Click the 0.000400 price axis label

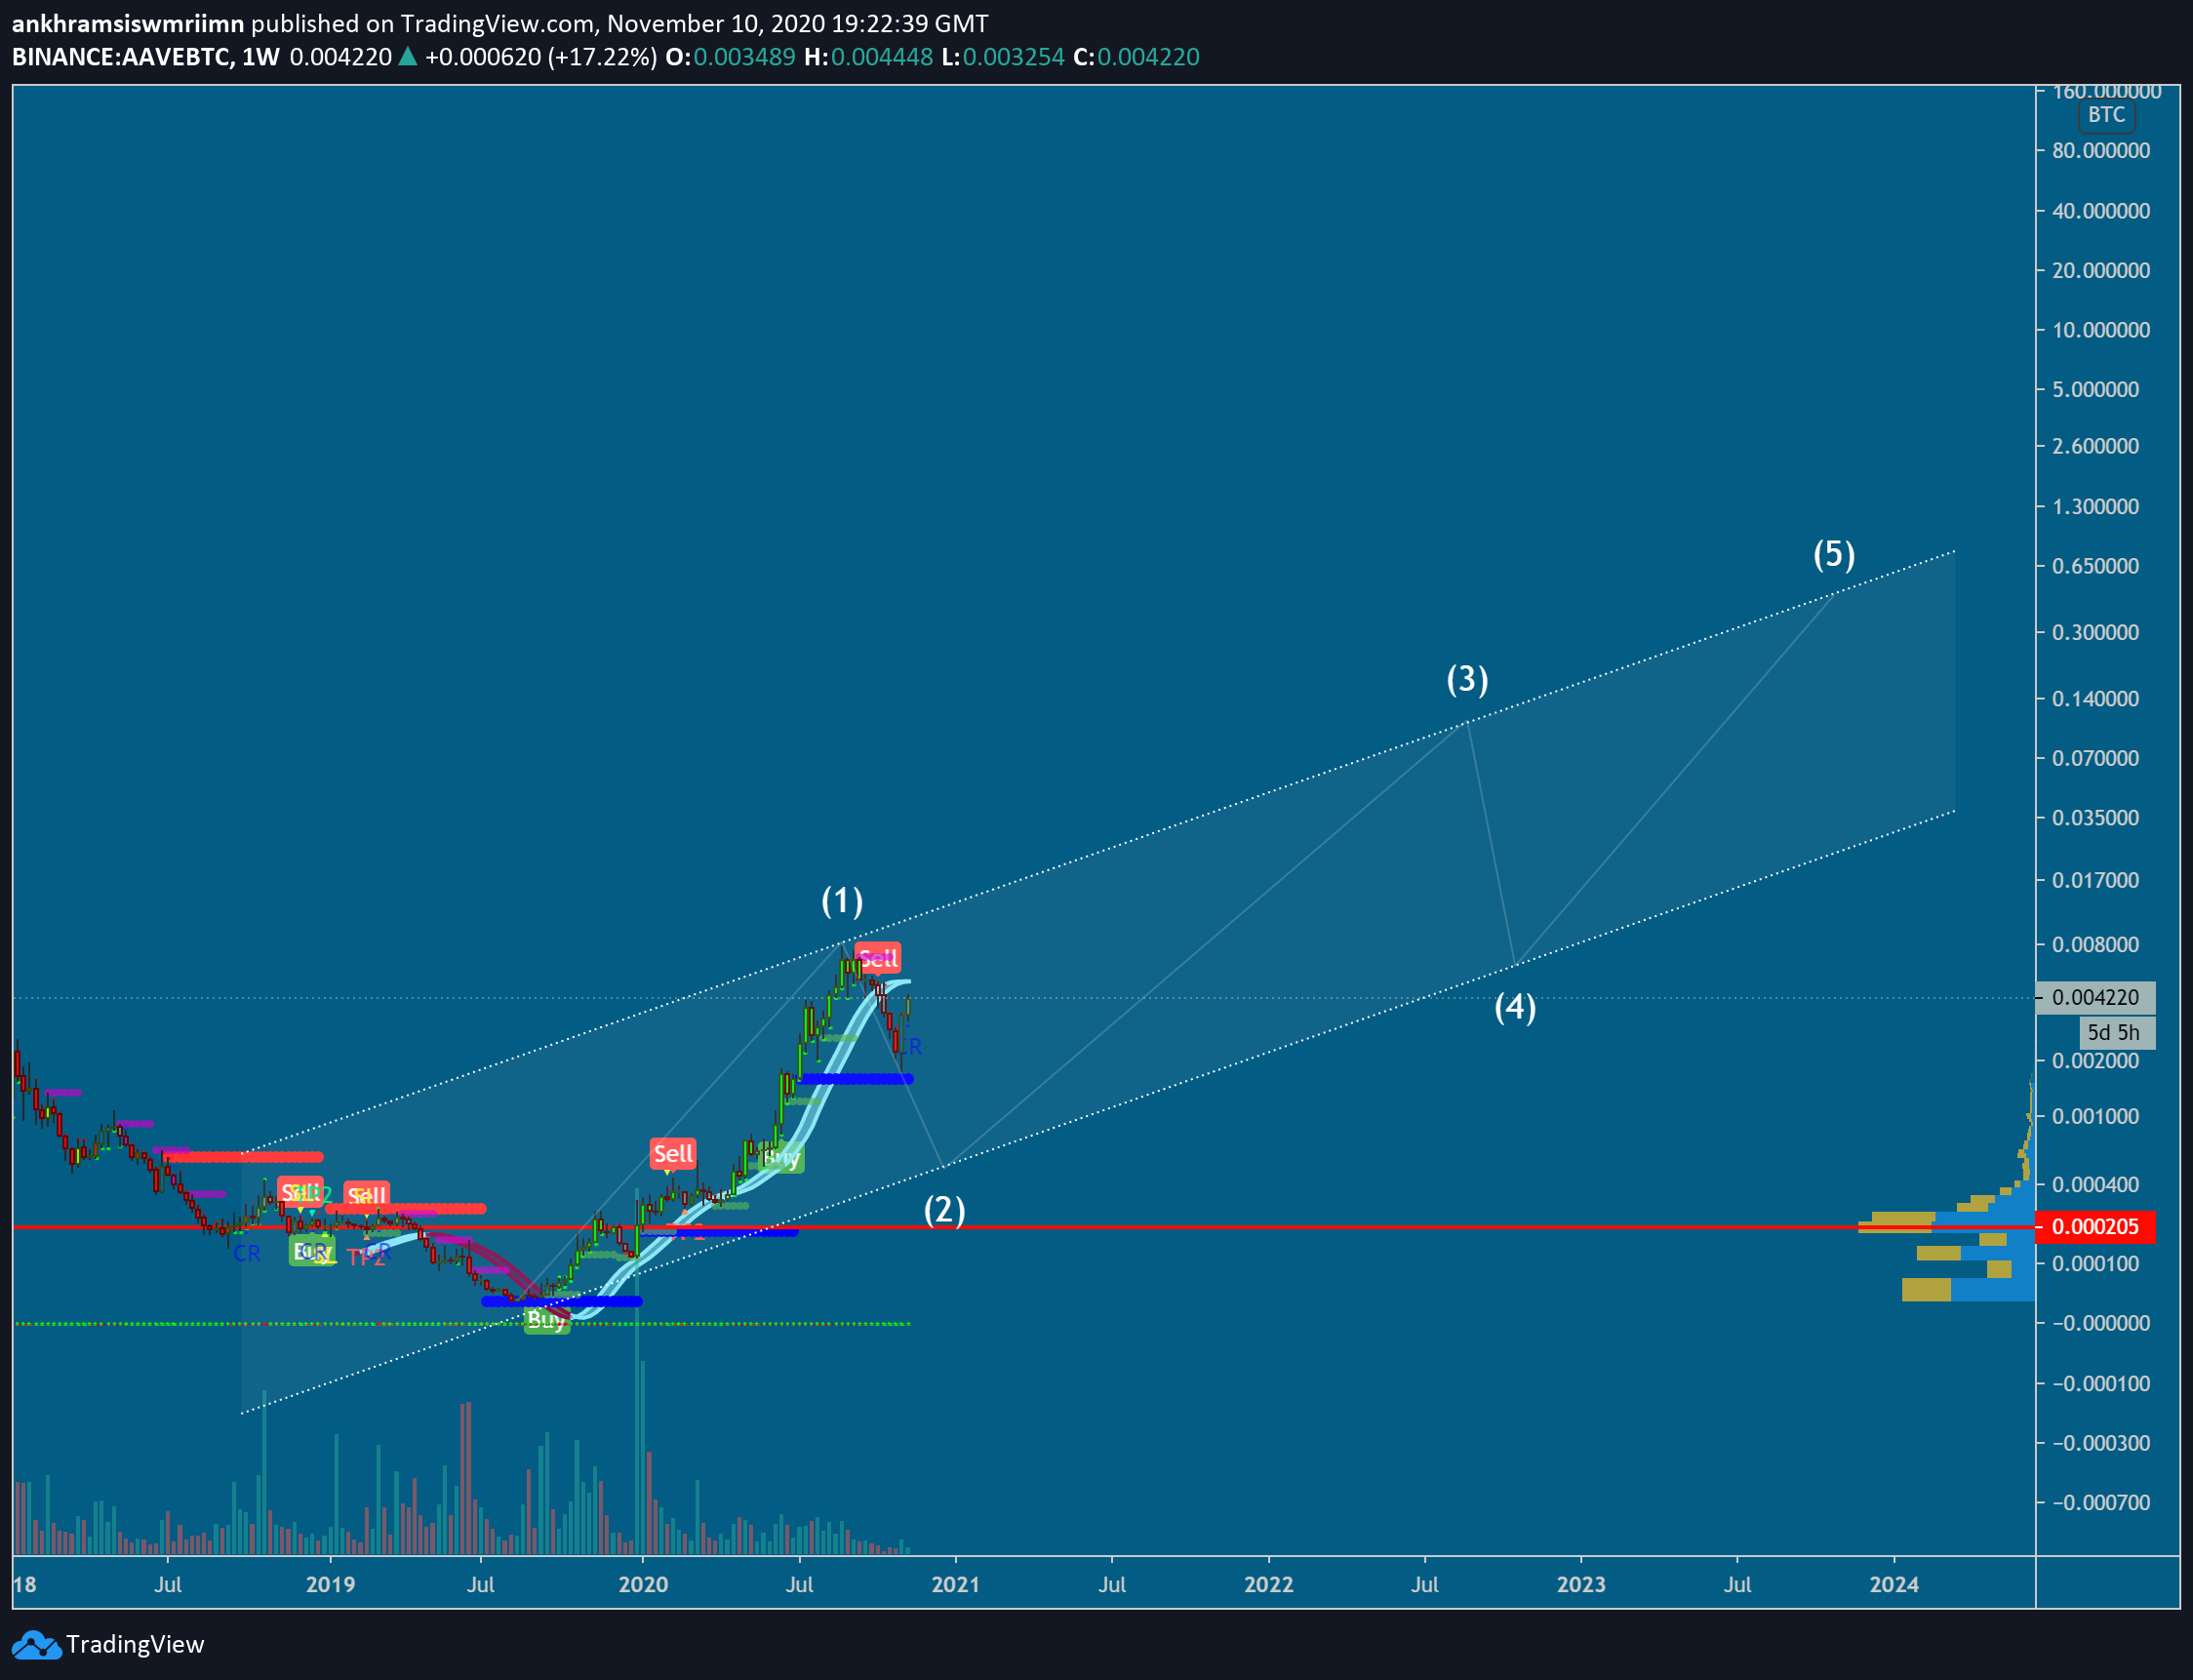(2095, 1185)
